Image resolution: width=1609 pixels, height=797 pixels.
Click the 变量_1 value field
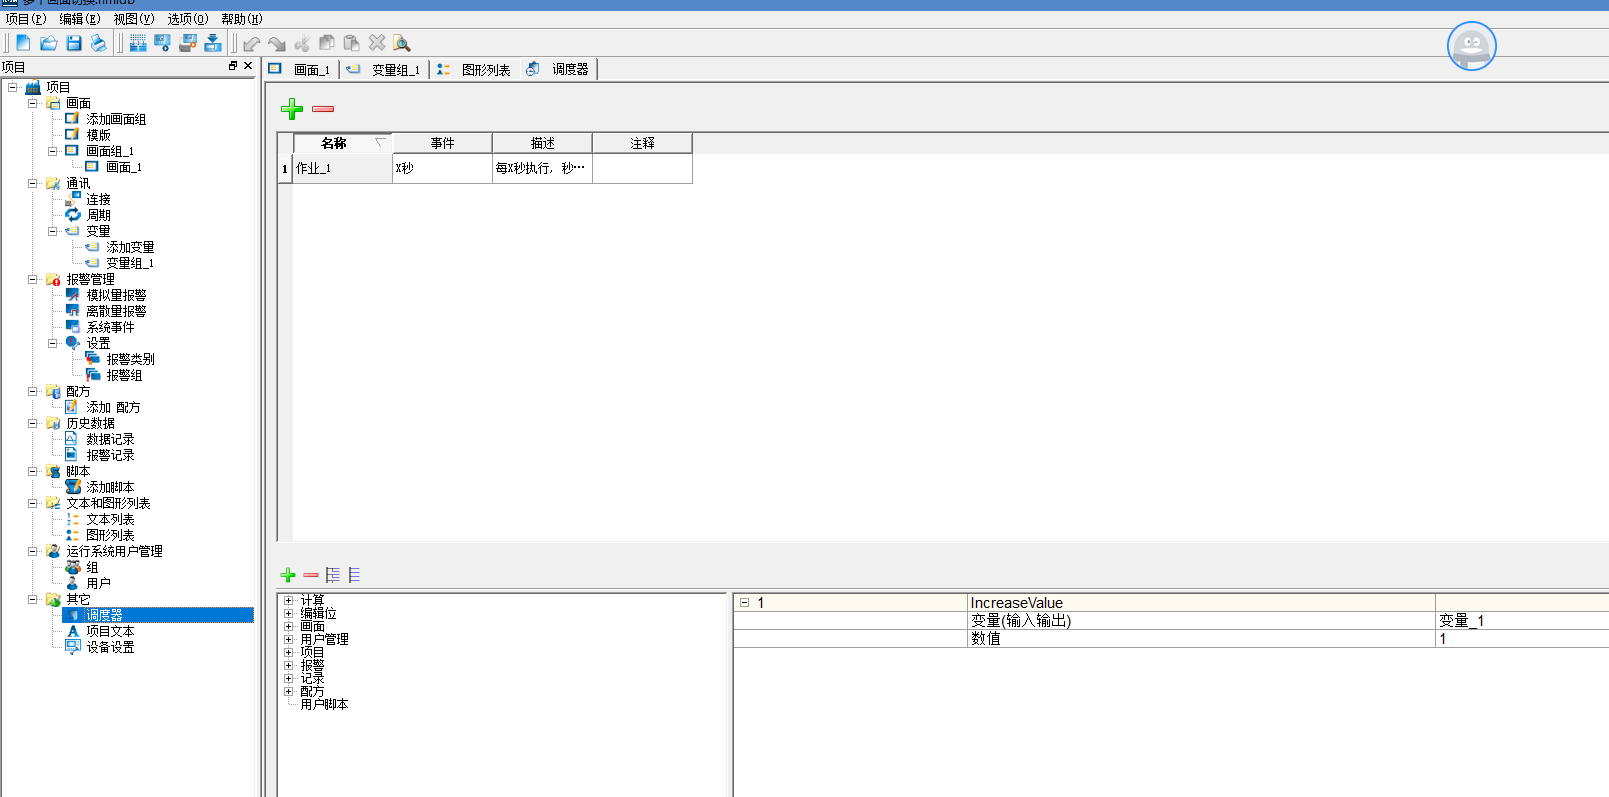coord(1522,621)
